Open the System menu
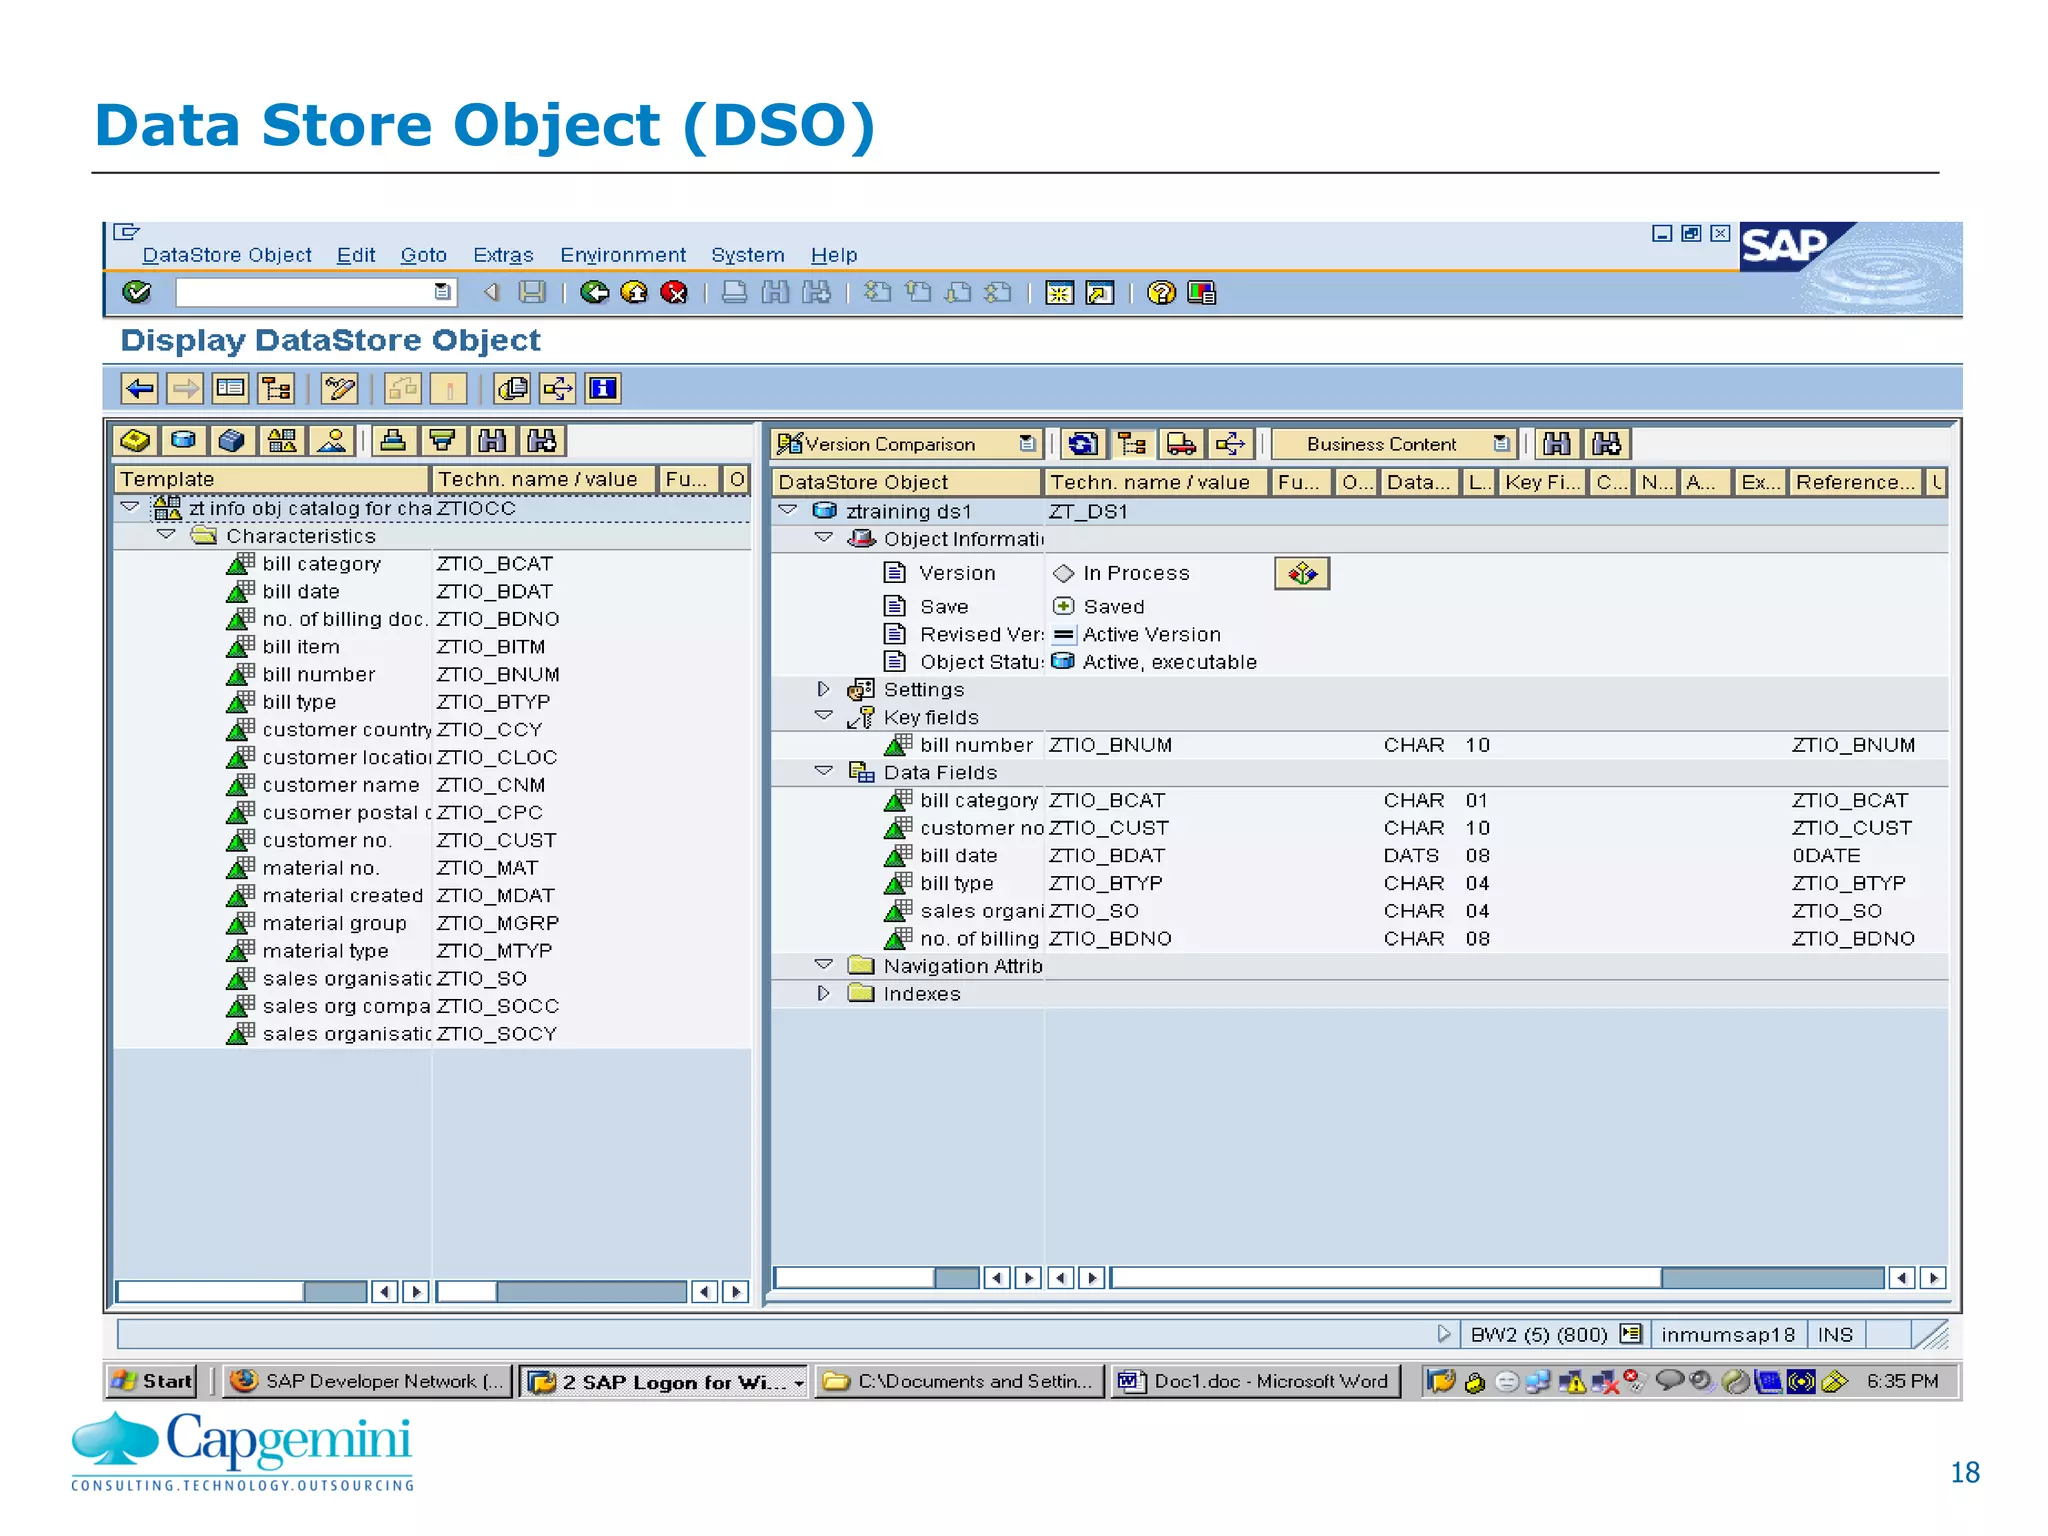 (748, 255)
